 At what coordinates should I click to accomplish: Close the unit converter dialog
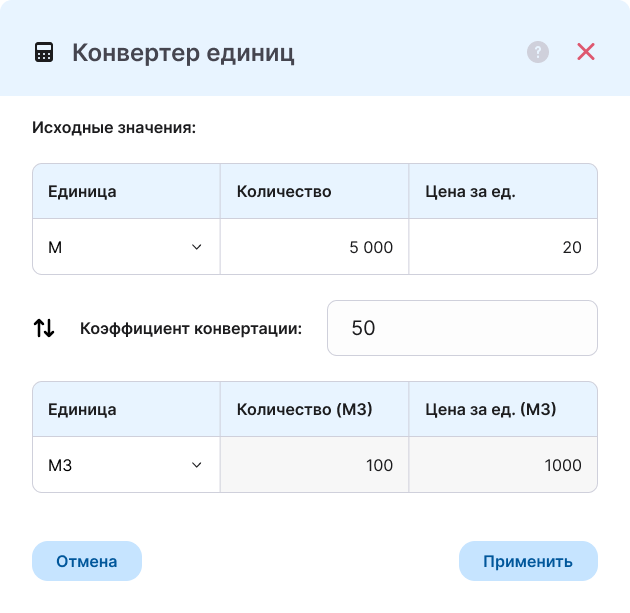click(586, 52)
